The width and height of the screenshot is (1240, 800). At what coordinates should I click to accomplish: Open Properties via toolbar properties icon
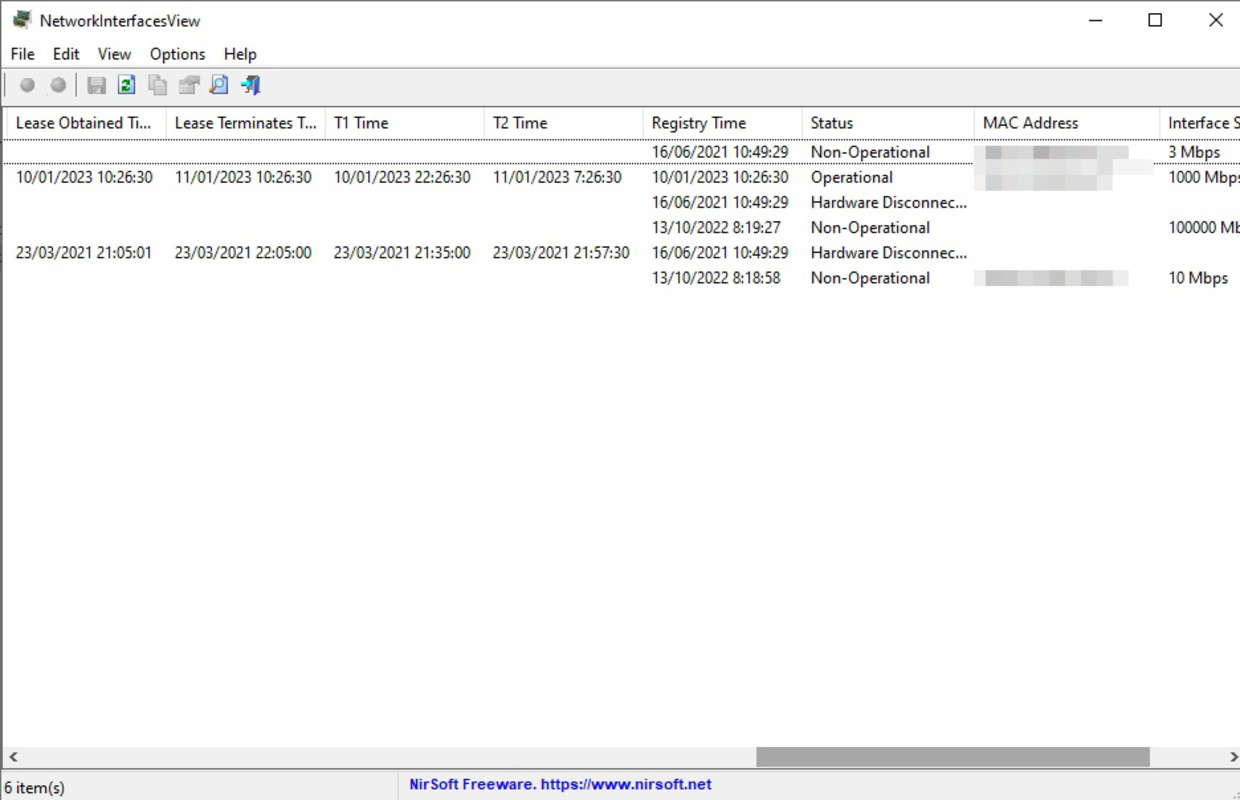click(188, 86)
